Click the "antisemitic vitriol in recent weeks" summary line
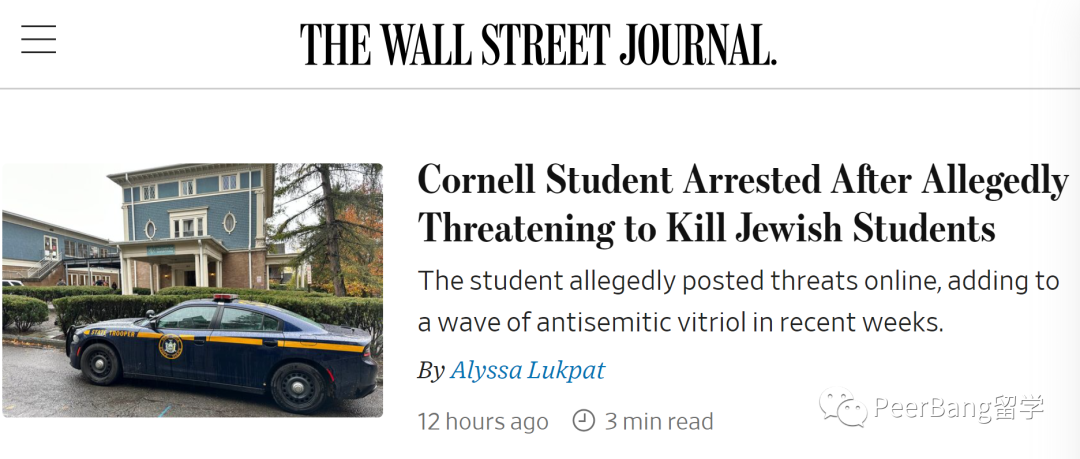The image size is (1080, 459). (x=680, y=323)
